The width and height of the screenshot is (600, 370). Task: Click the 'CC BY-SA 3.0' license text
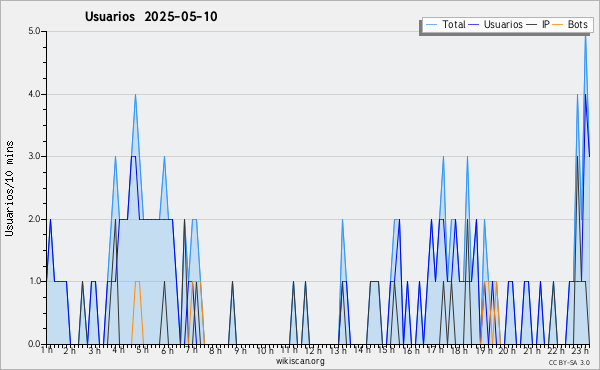pos(569,362)
